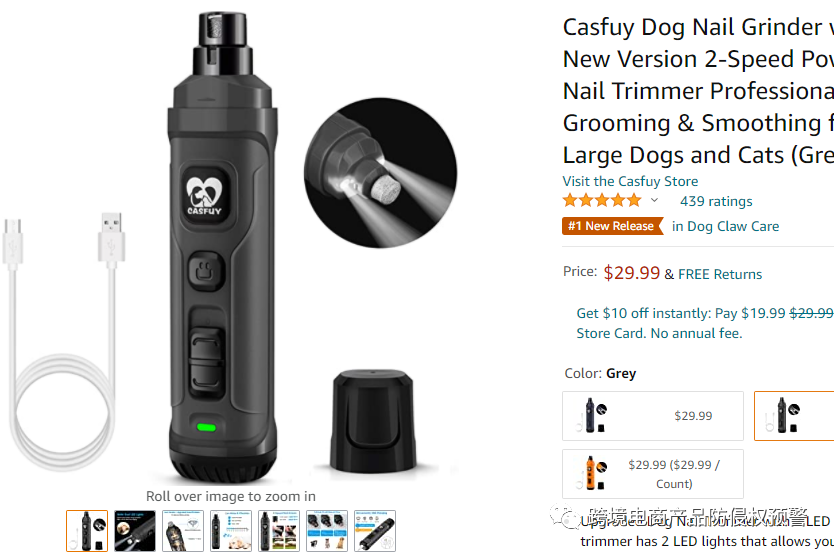Expand the rating breakdown chevron beside stars
The image size is (834, 553).
[x=654, y=200]
